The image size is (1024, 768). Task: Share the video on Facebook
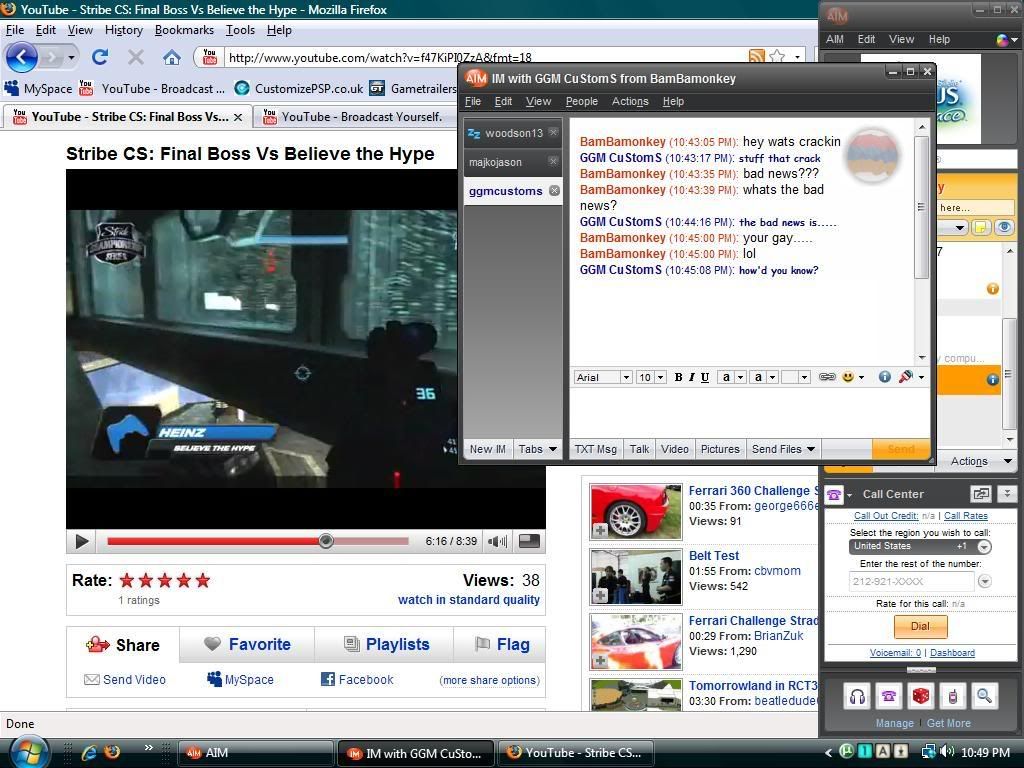tap(357, 680)
